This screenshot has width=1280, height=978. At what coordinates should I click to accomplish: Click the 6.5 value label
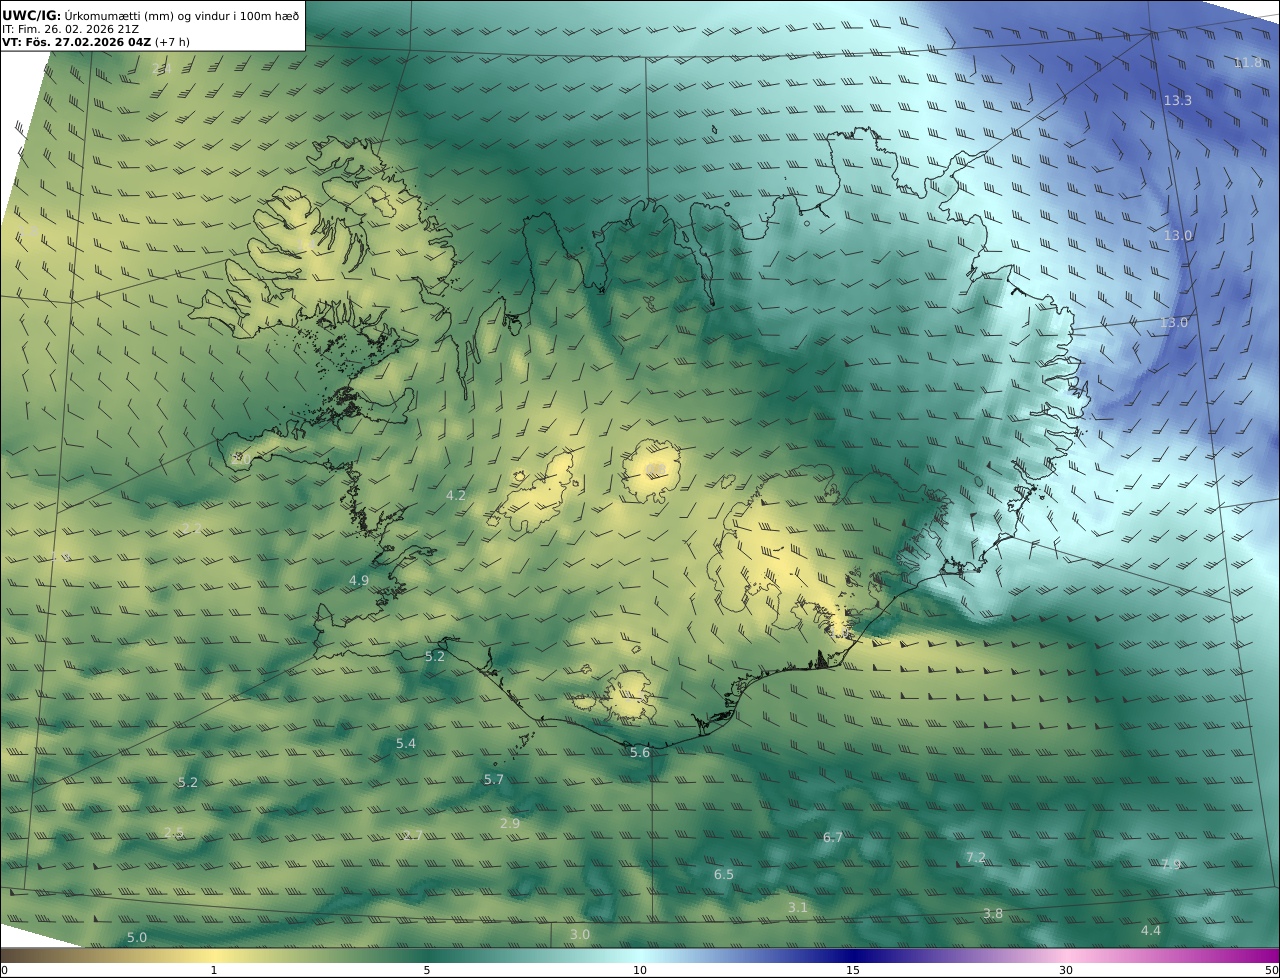click(724, 875)
